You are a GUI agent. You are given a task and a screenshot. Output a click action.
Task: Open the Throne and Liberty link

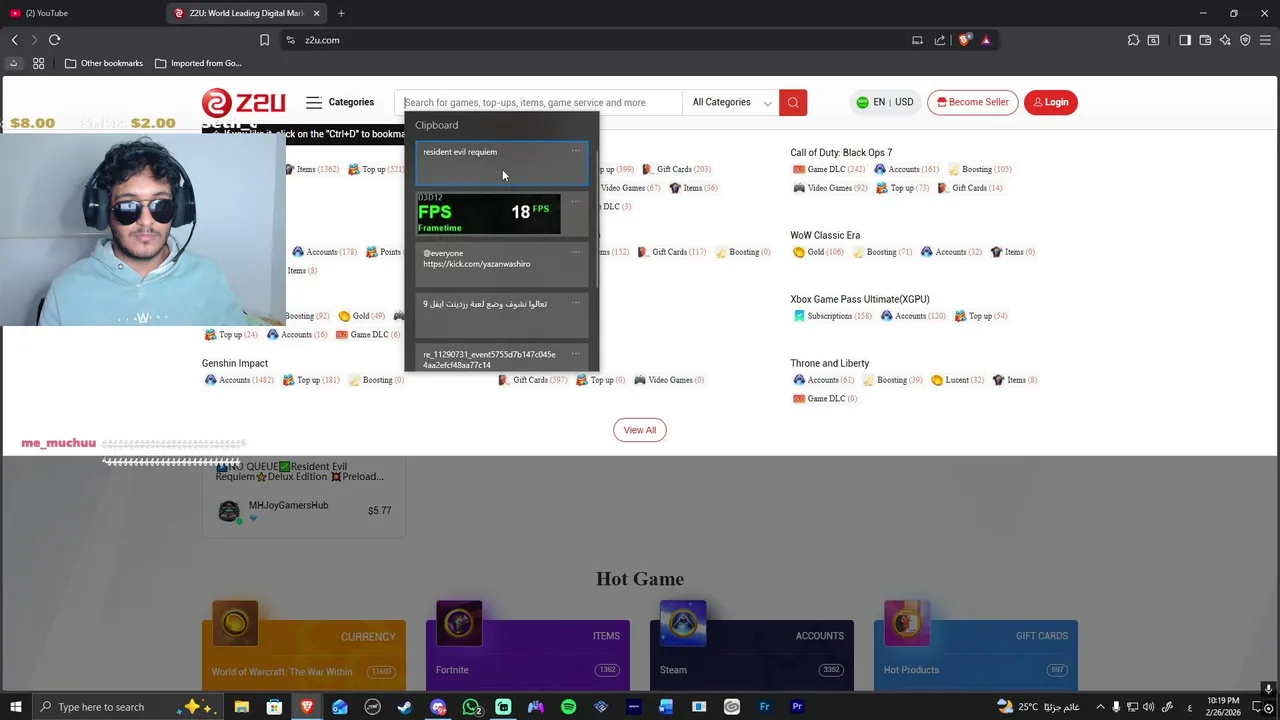(x=830, y=363)
